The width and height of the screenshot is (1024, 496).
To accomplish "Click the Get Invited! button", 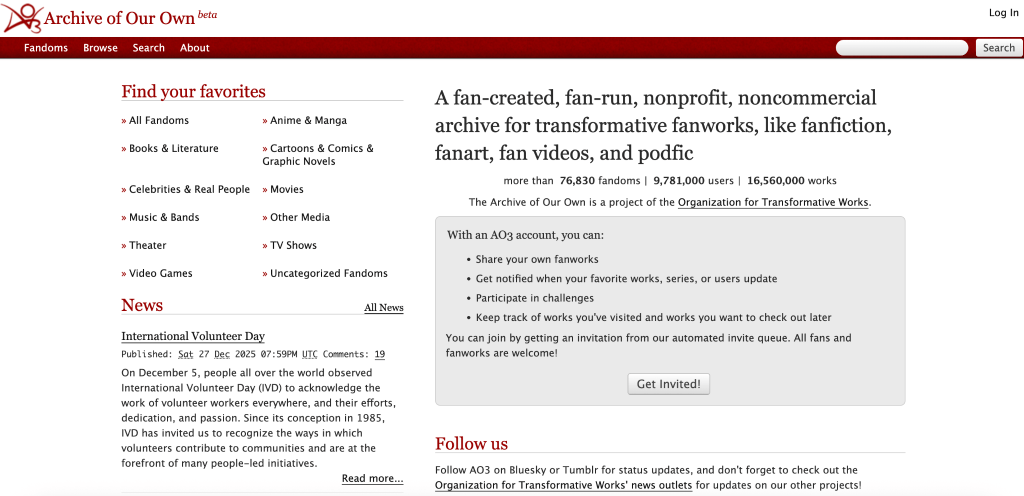I will point(669,384).
